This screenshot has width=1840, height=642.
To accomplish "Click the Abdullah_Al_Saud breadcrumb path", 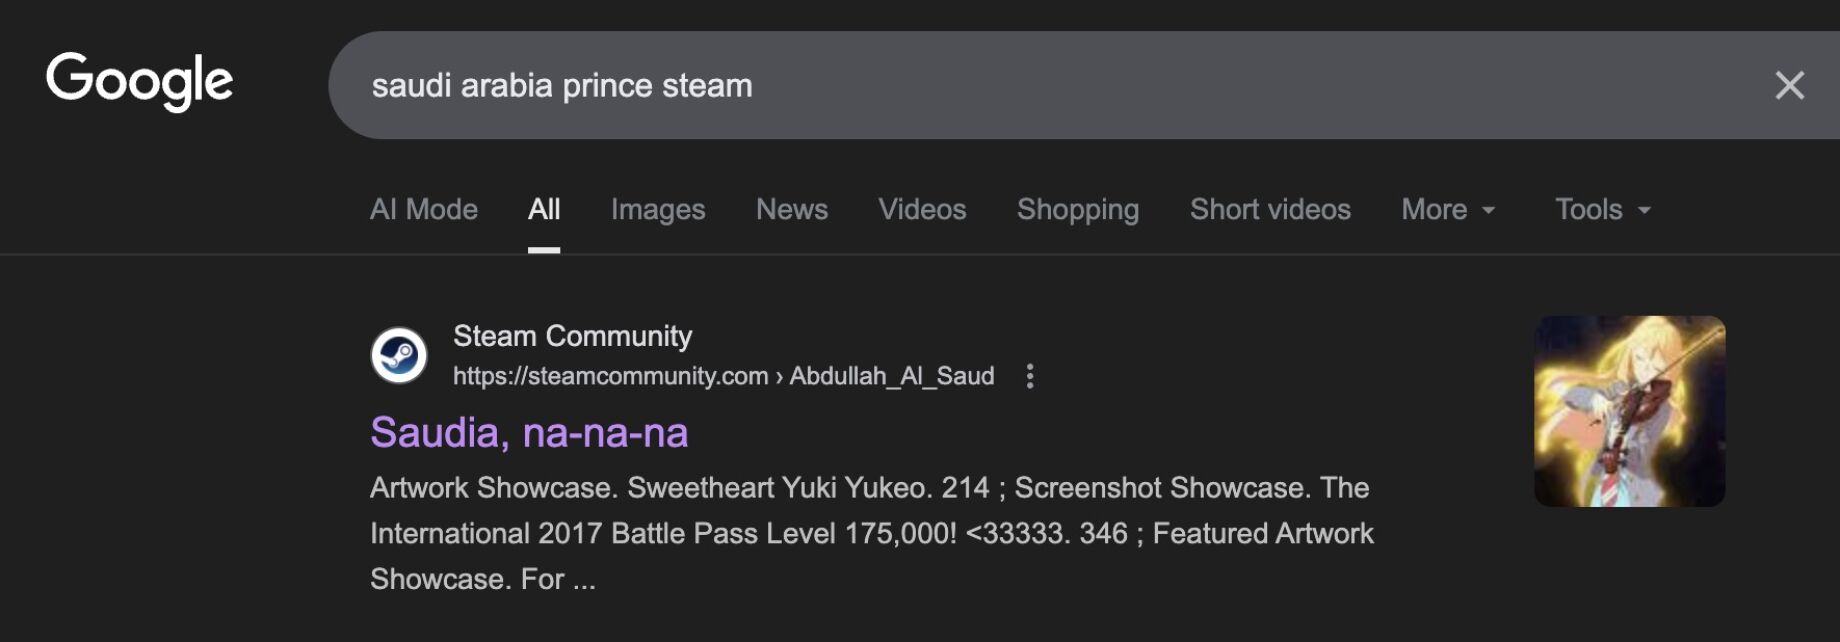I will pos(892,376).
